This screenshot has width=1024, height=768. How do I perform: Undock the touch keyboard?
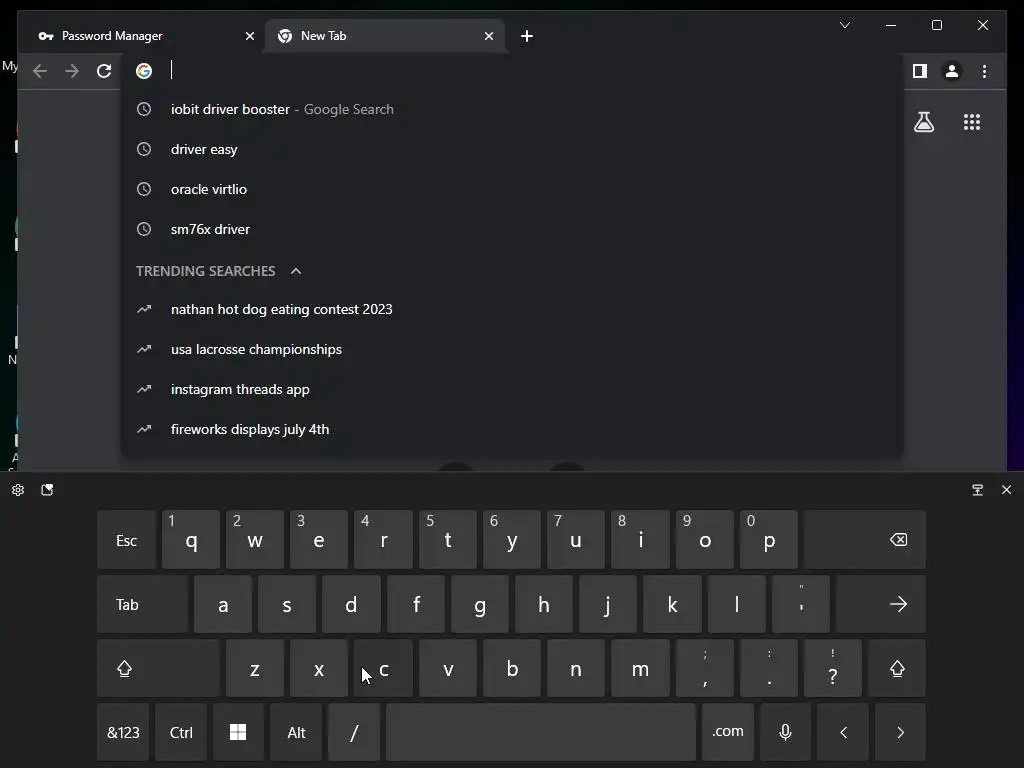977,490
